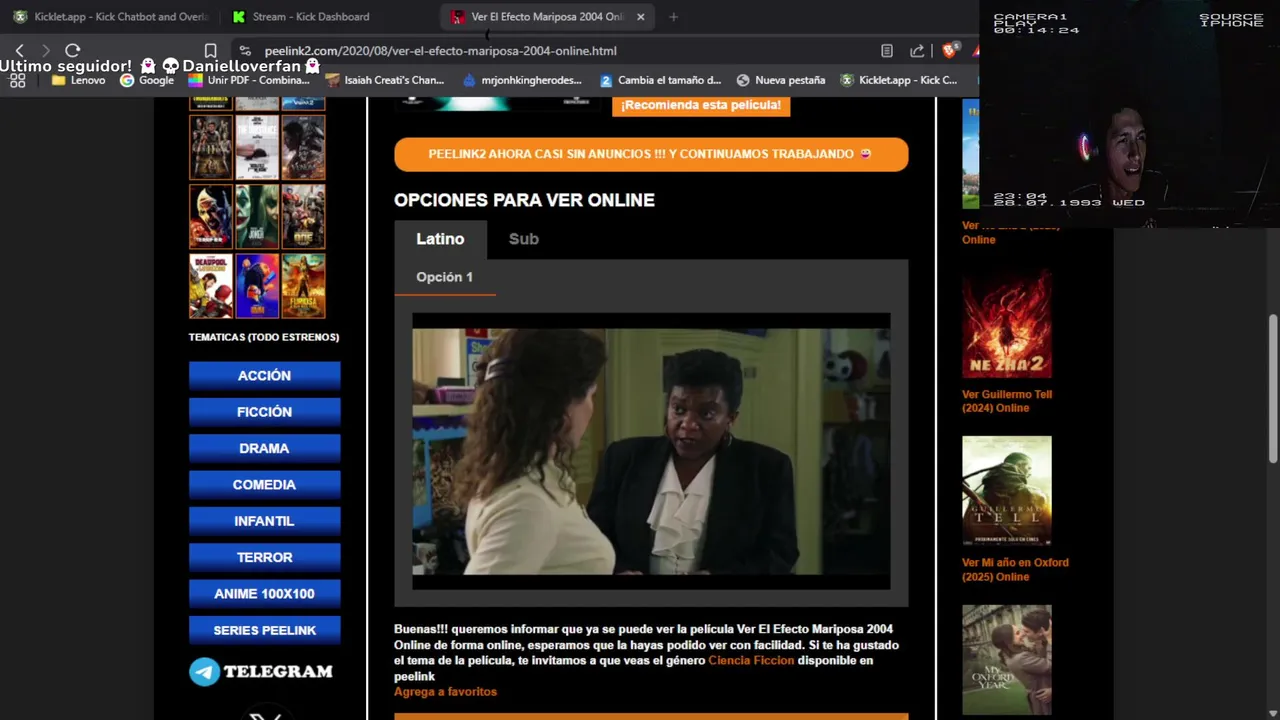Viewport: 1280px width, 720px height.
Task: Open the Google bookmark
Action: click(147, 80)
